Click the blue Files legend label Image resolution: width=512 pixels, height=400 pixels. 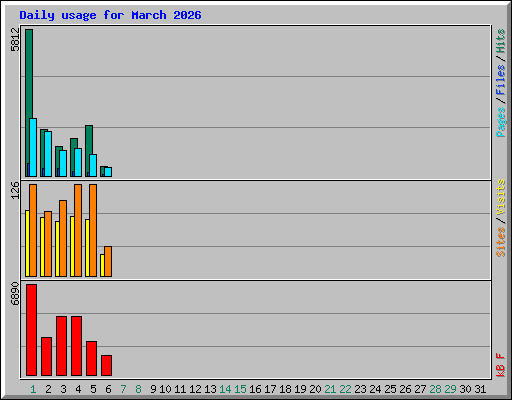pyautogui.click(x=500, y=80)
